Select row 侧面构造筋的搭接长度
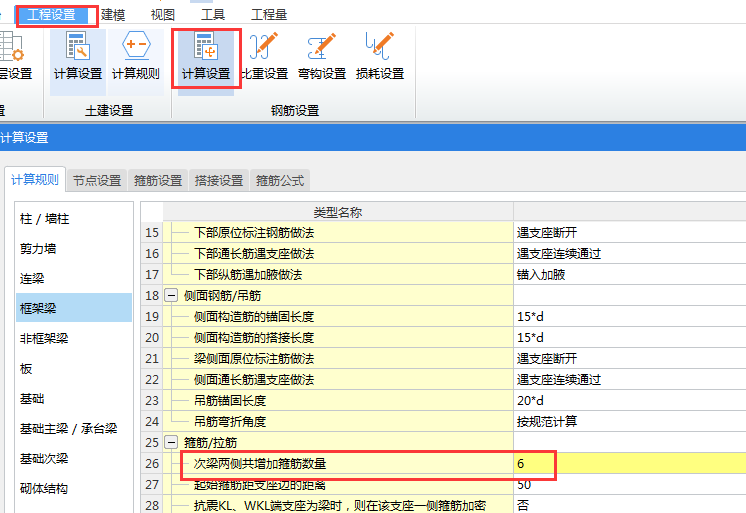 pos(338,337)
